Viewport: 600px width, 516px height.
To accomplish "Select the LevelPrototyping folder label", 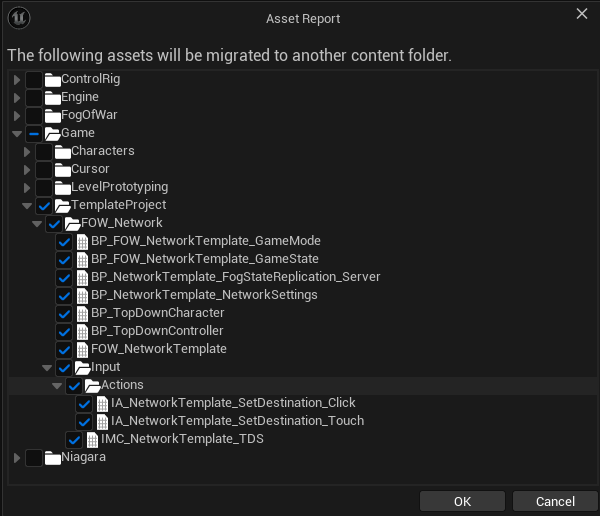I will pos(119,187).
